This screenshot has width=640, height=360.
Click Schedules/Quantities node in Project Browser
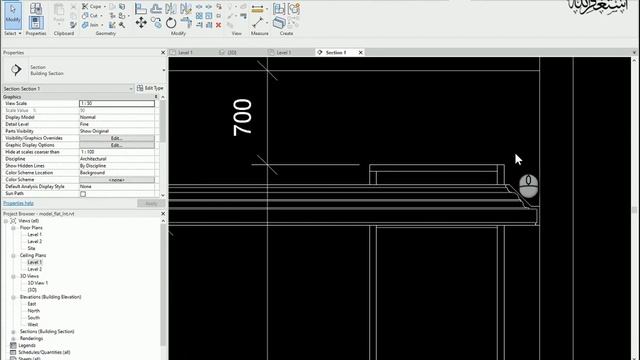click(44, 352)
